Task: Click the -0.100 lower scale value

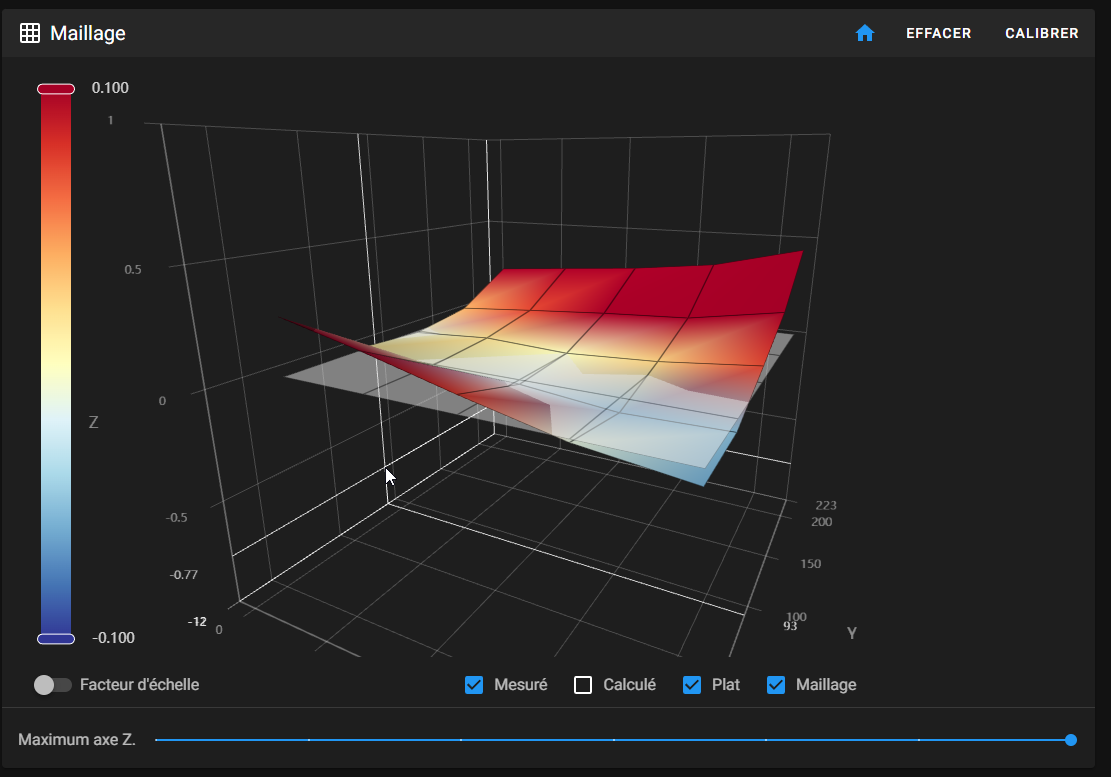Action: pos(112,638)
